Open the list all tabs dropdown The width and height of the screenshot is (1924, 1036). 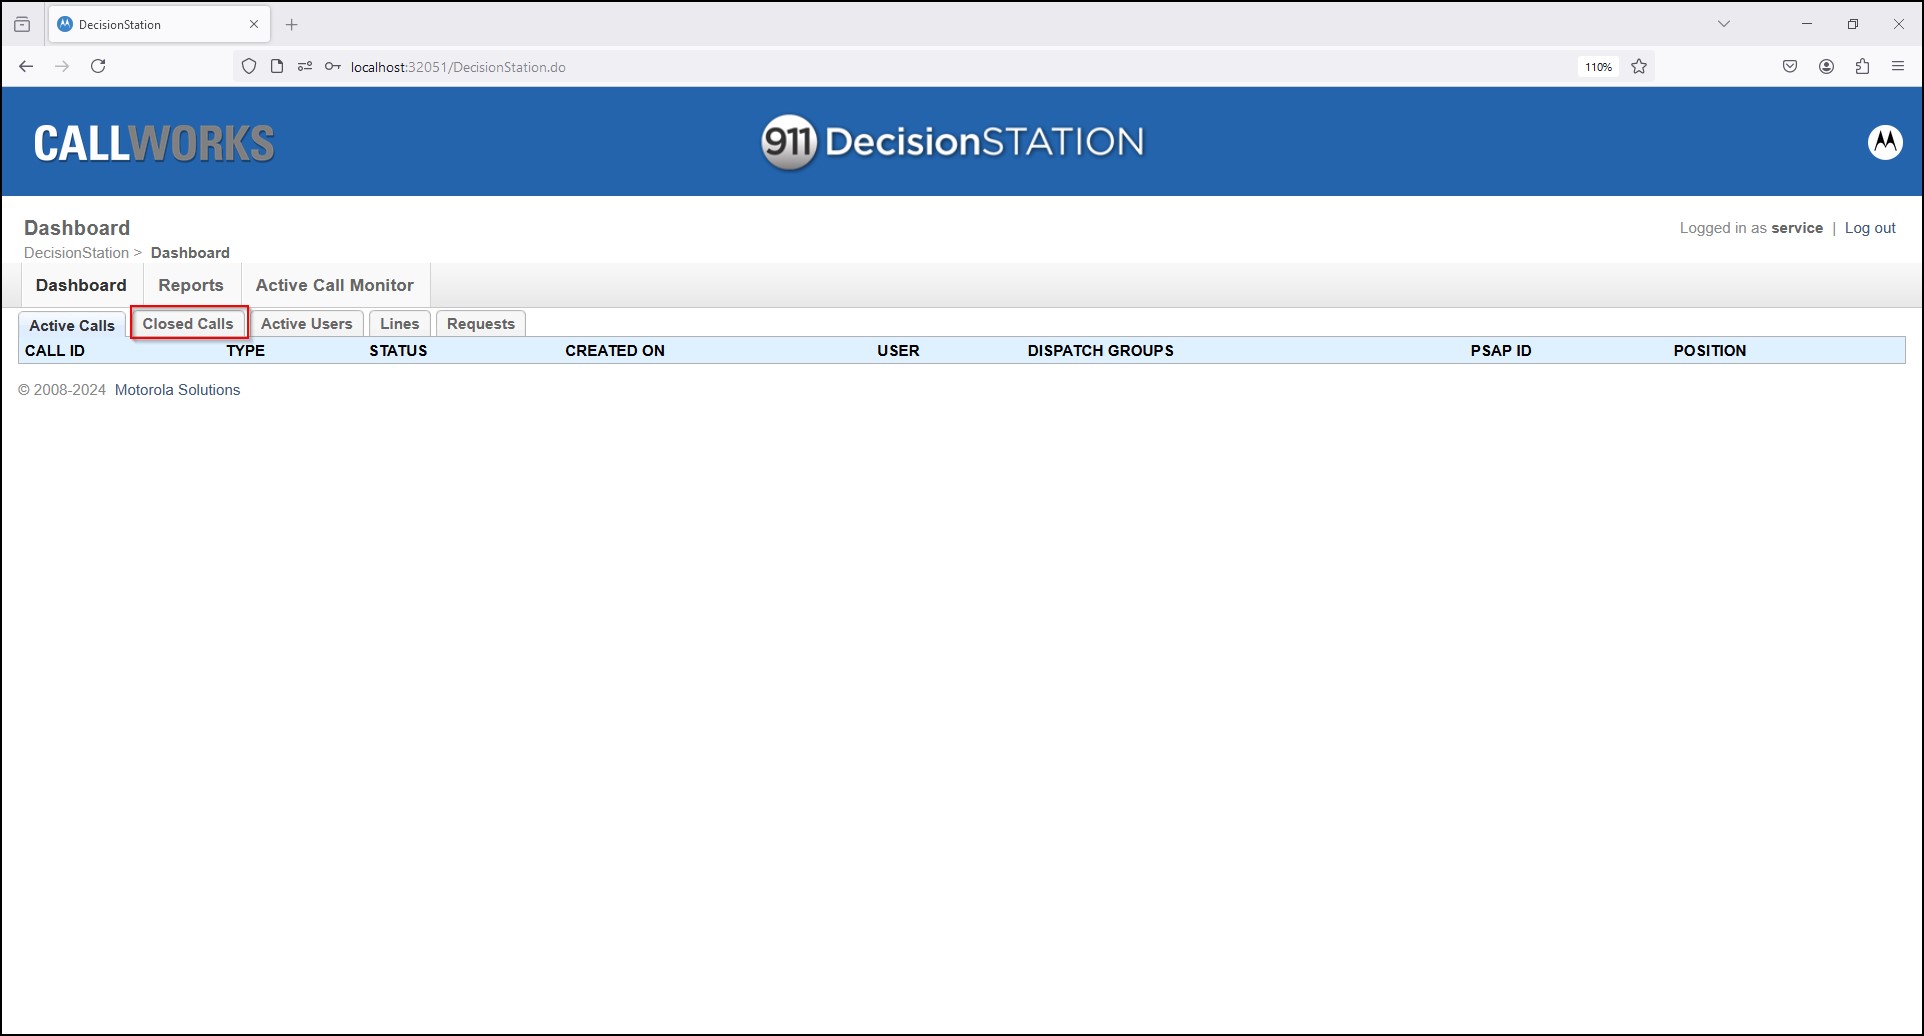[x=1723, y=23]
